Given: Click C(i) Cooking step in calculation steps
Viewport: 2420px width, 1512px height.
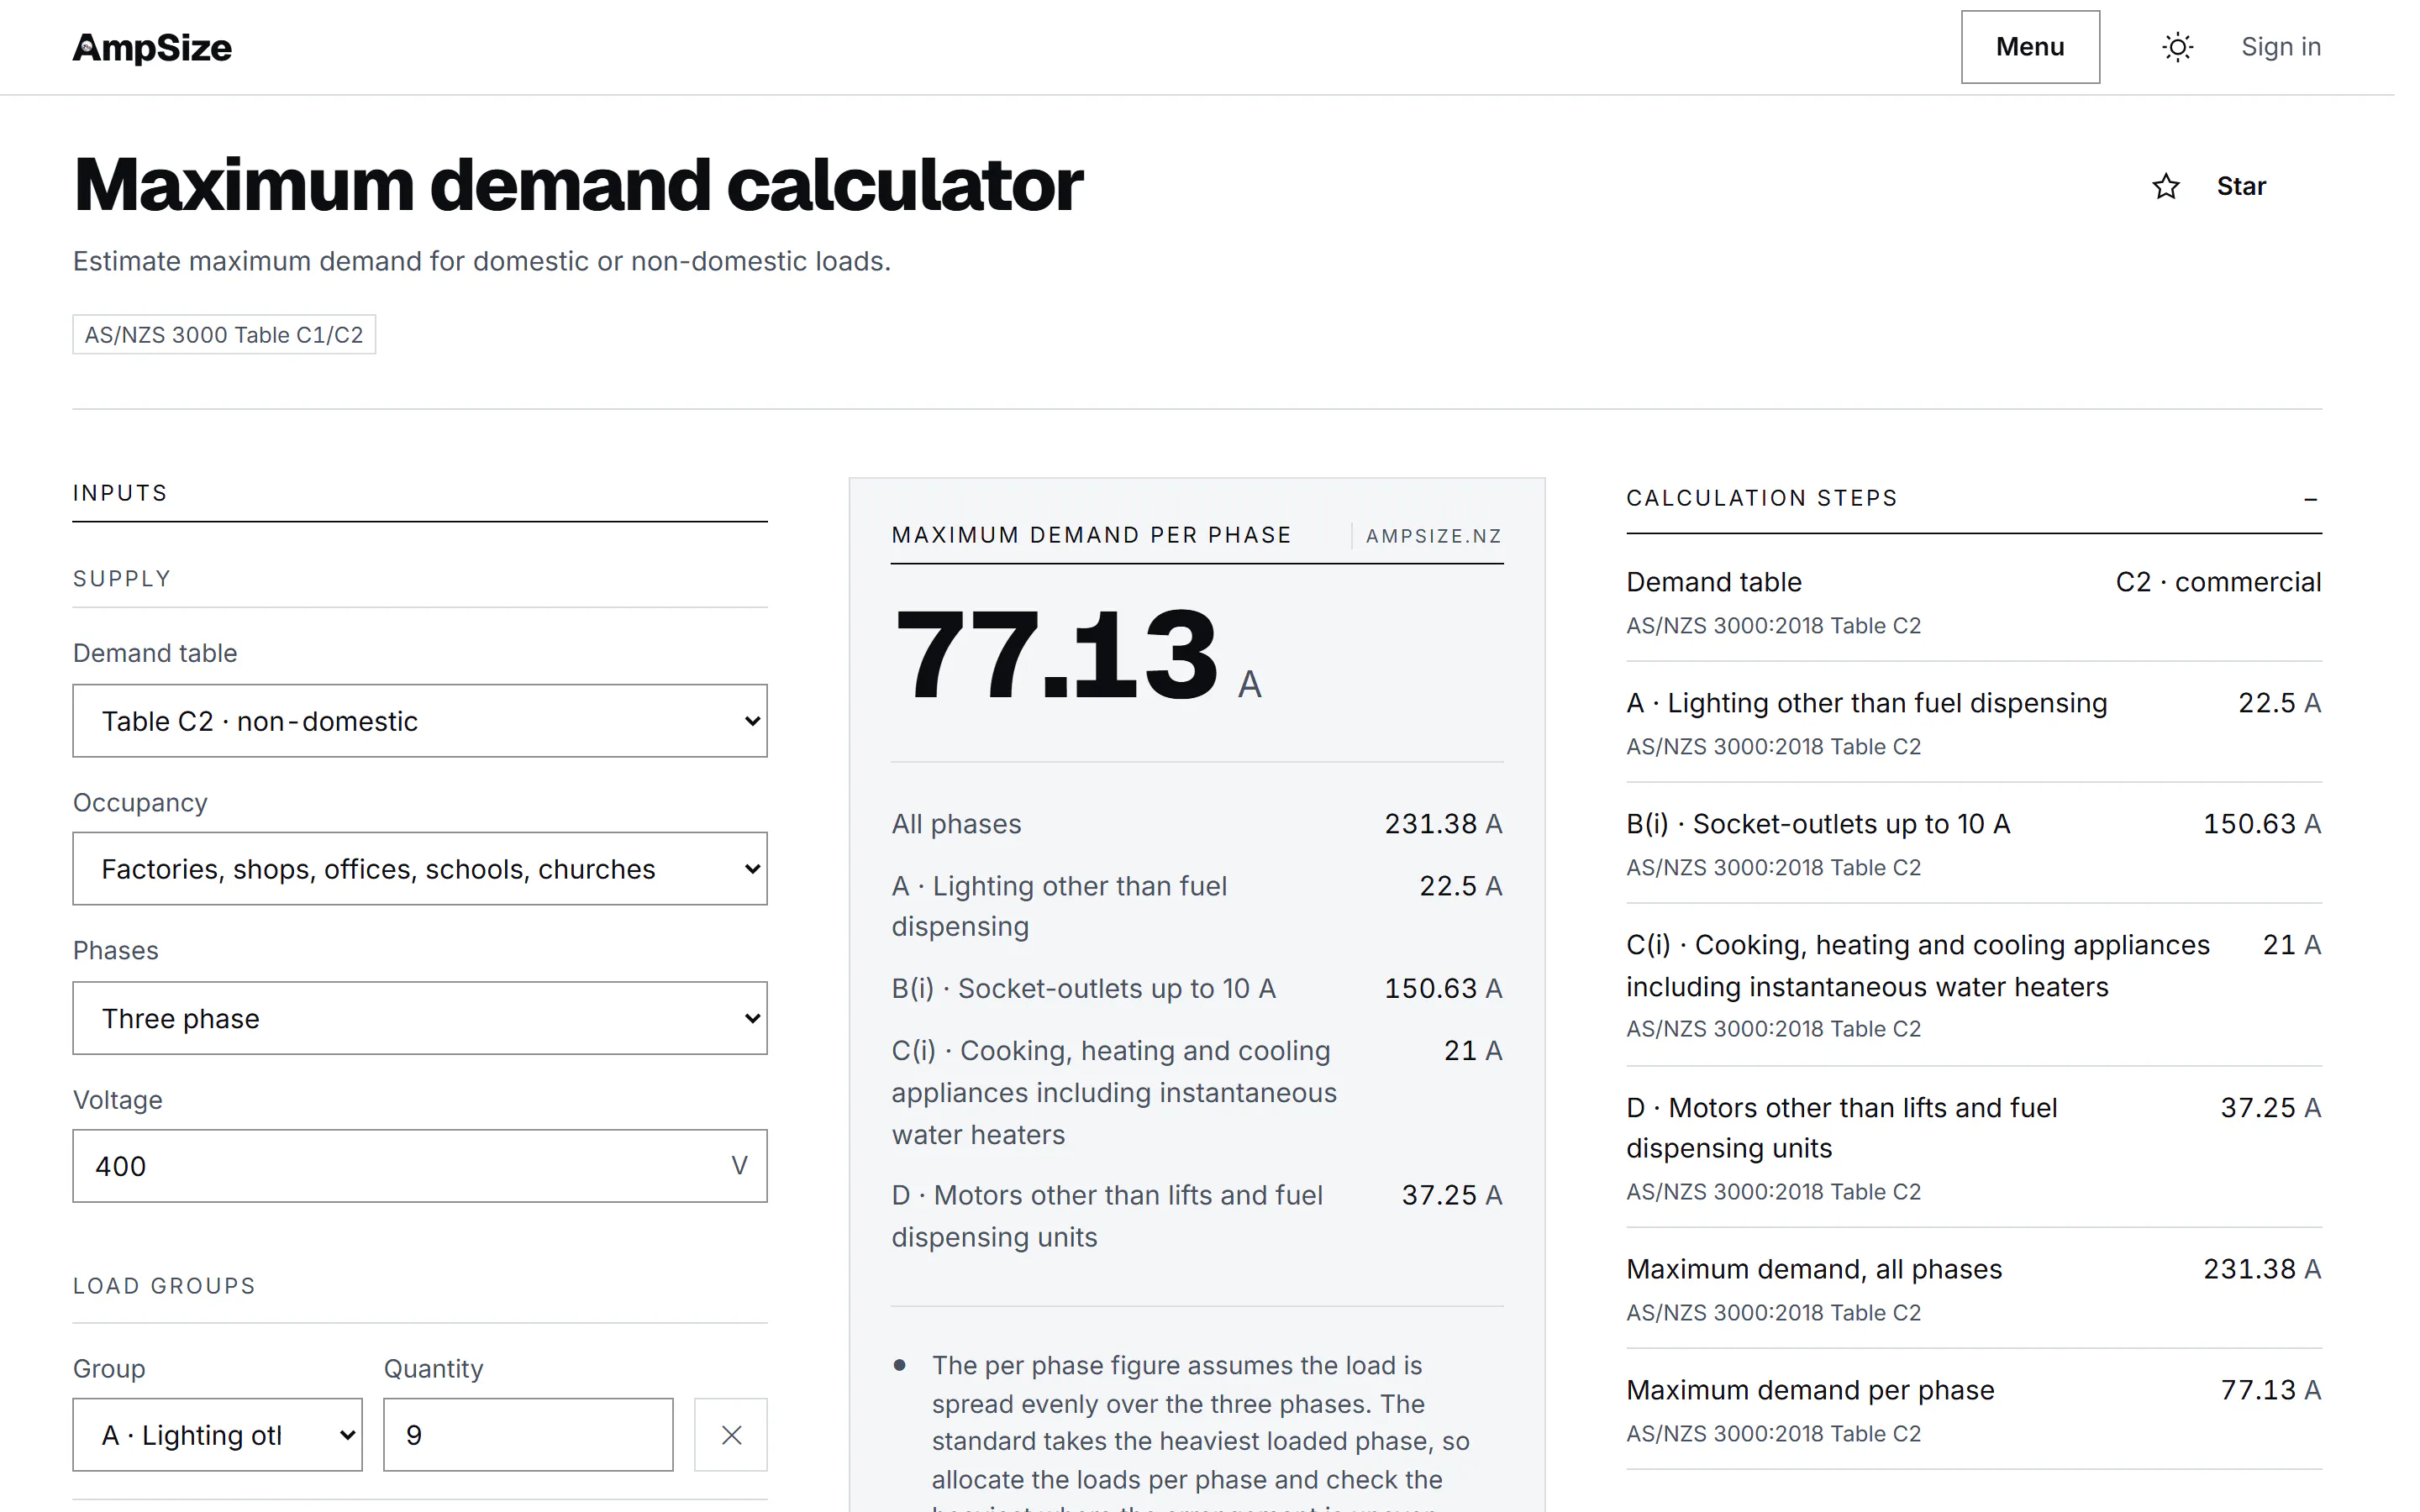Looking at the screenshot, I should 1918,966.
